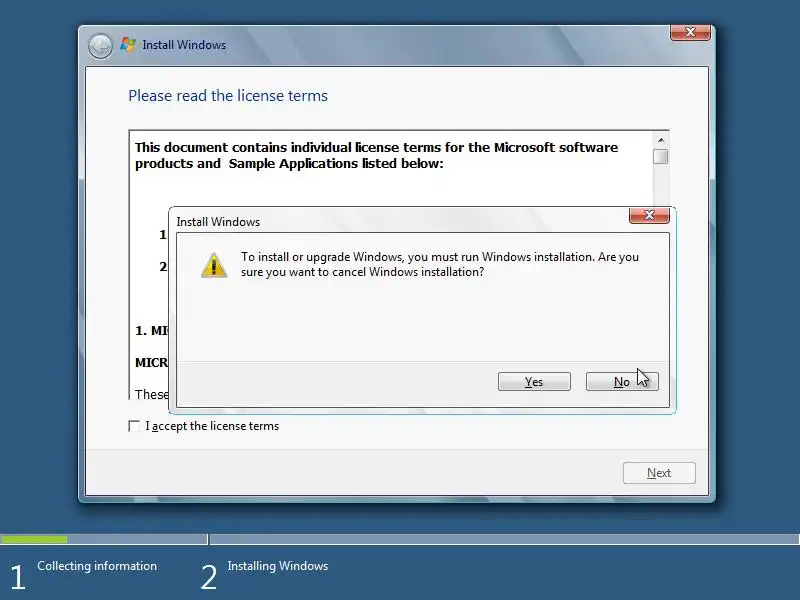Click the 'Install Windows' dialog title

click(218, 222)
